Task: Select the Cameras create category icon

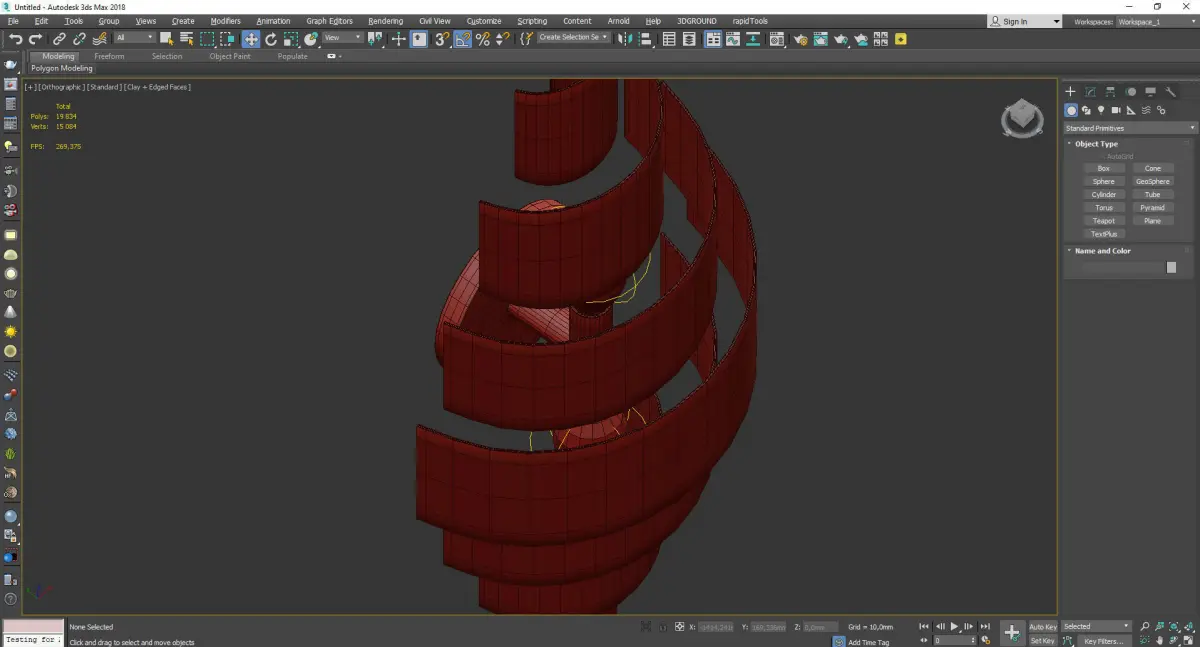Action: pos(1116,110)
